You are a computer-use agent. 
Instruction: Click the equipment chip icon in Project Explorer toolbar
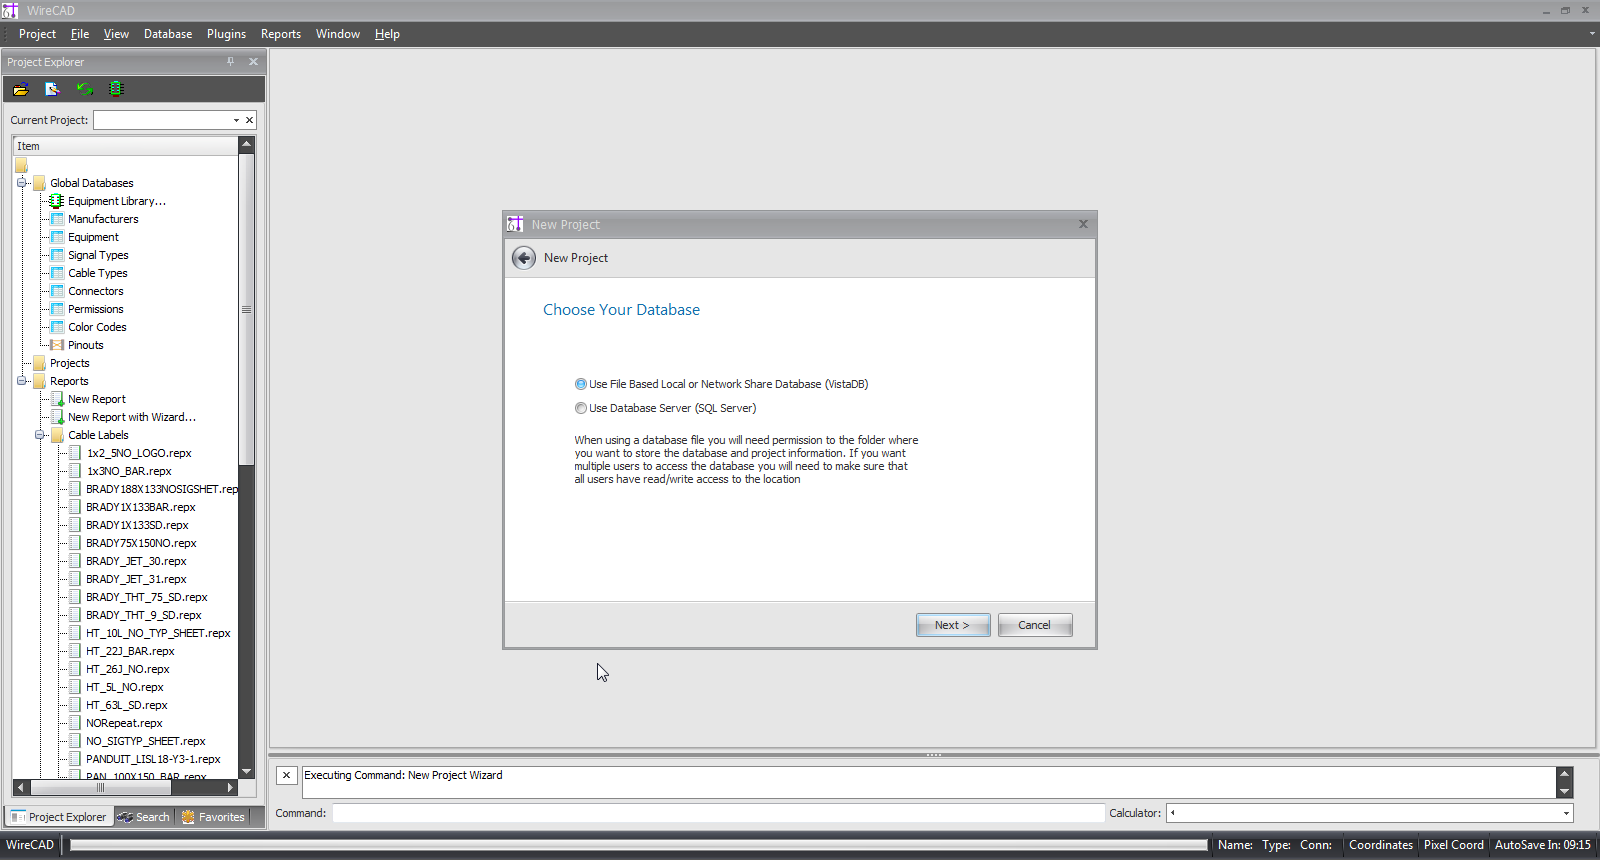click(x=116, y=89)
